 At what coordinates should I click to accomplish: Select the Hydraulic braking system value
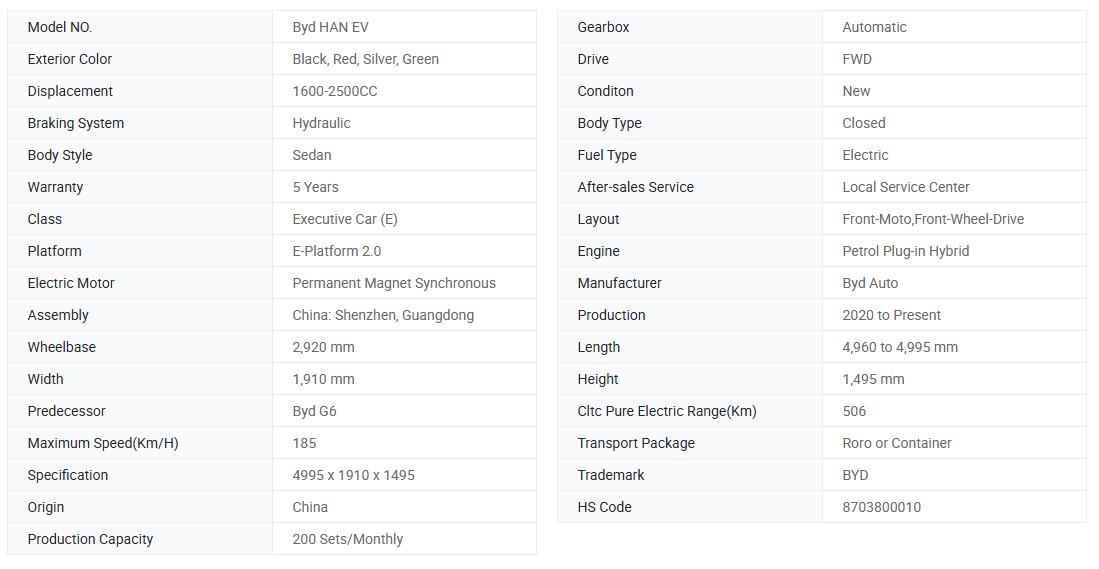pos(321,123)
